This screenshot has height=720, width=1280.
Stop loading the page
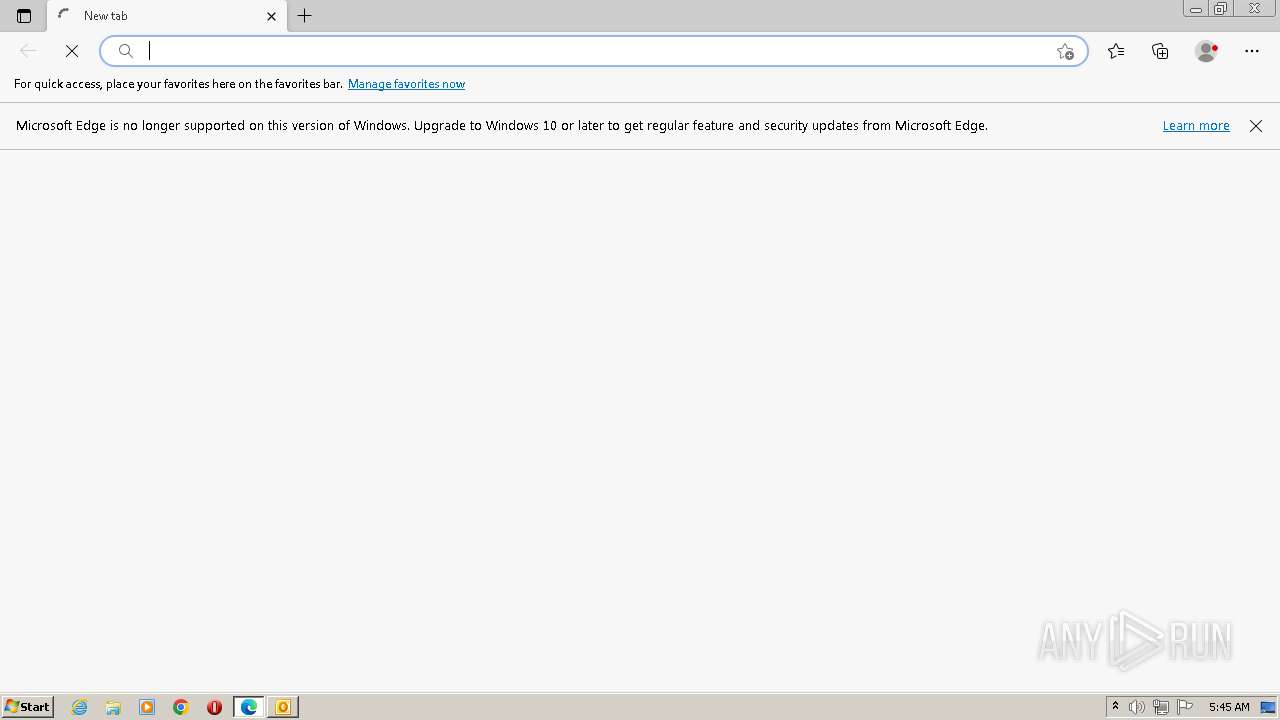(x=72, y=51)
